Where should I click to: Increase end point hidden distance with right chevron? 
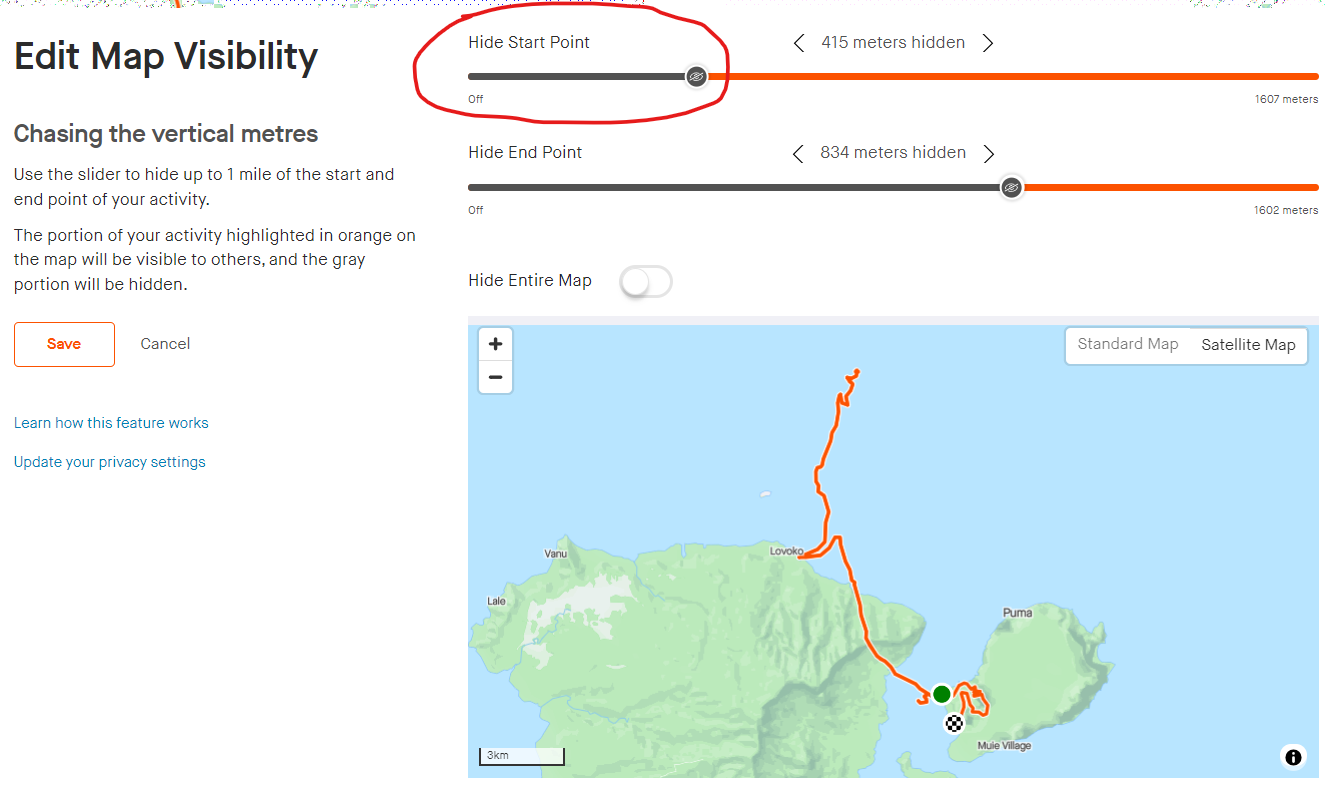(989, 153)
